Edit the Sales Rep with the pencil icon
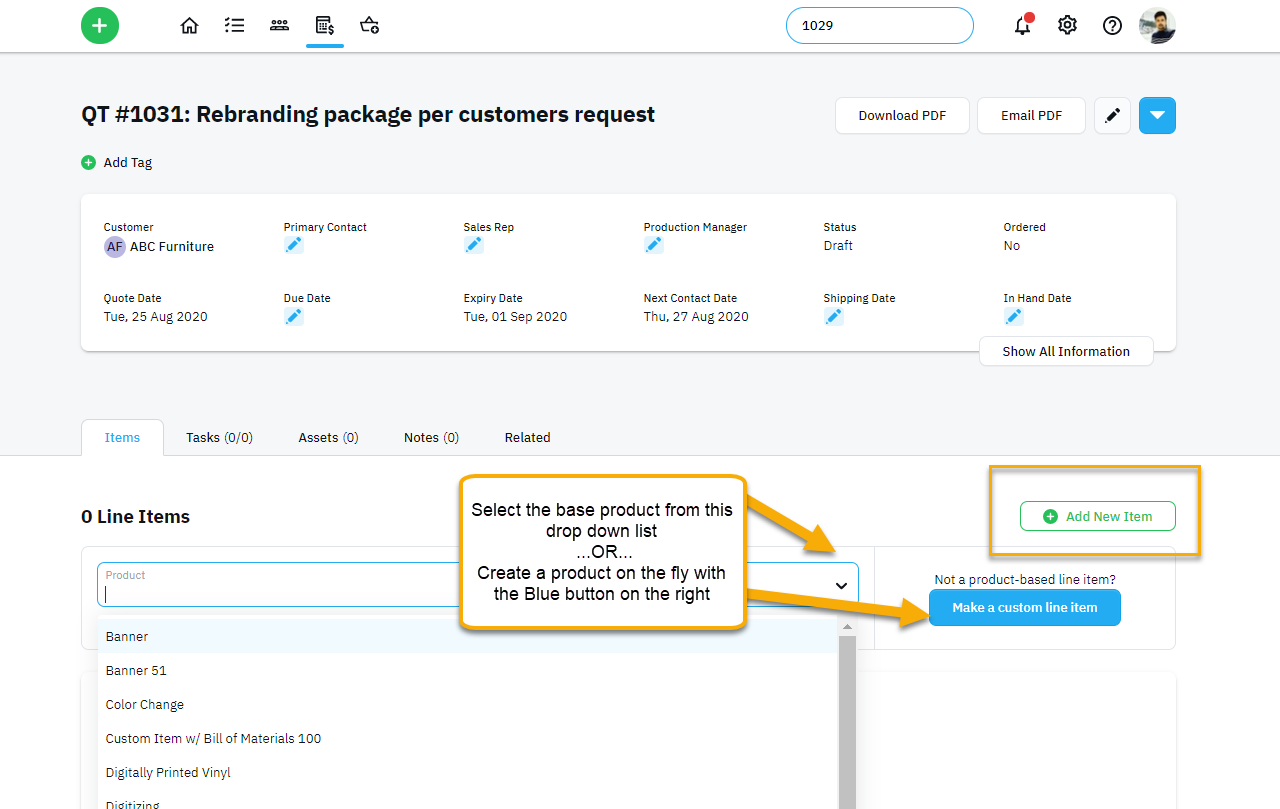1280x809 pixels. pos(473,244)
